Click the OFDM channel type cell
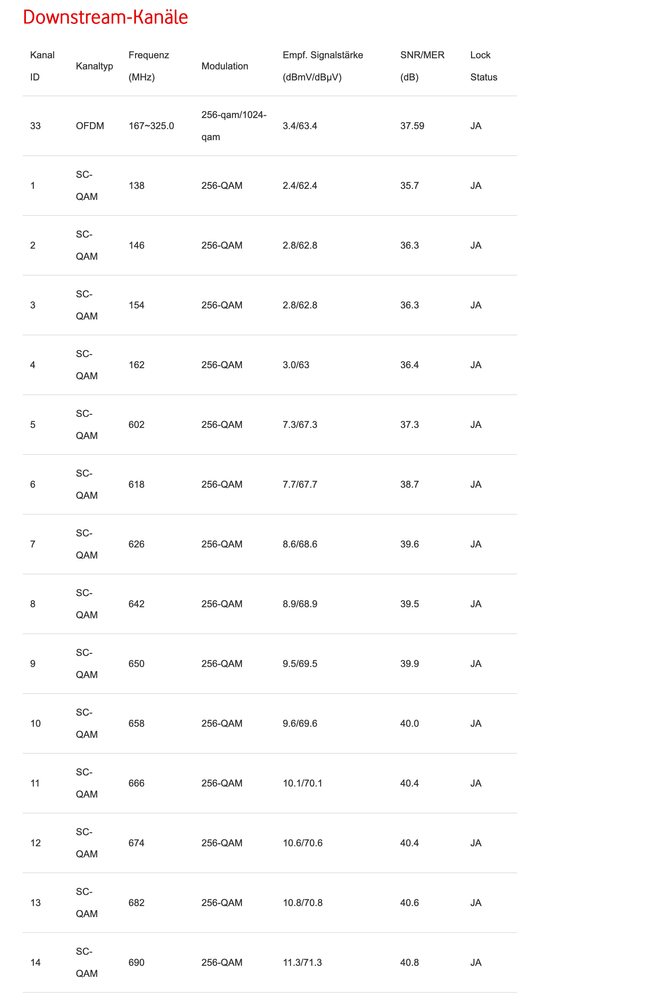Screen dimensions: 655x999 (x=89, y=126)
